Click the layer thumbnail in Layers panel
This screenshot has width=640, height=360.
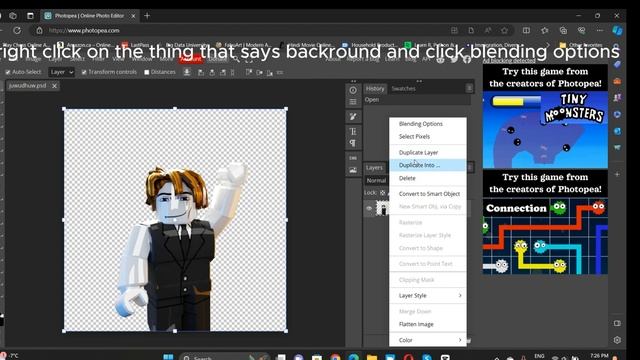(382, 208)
